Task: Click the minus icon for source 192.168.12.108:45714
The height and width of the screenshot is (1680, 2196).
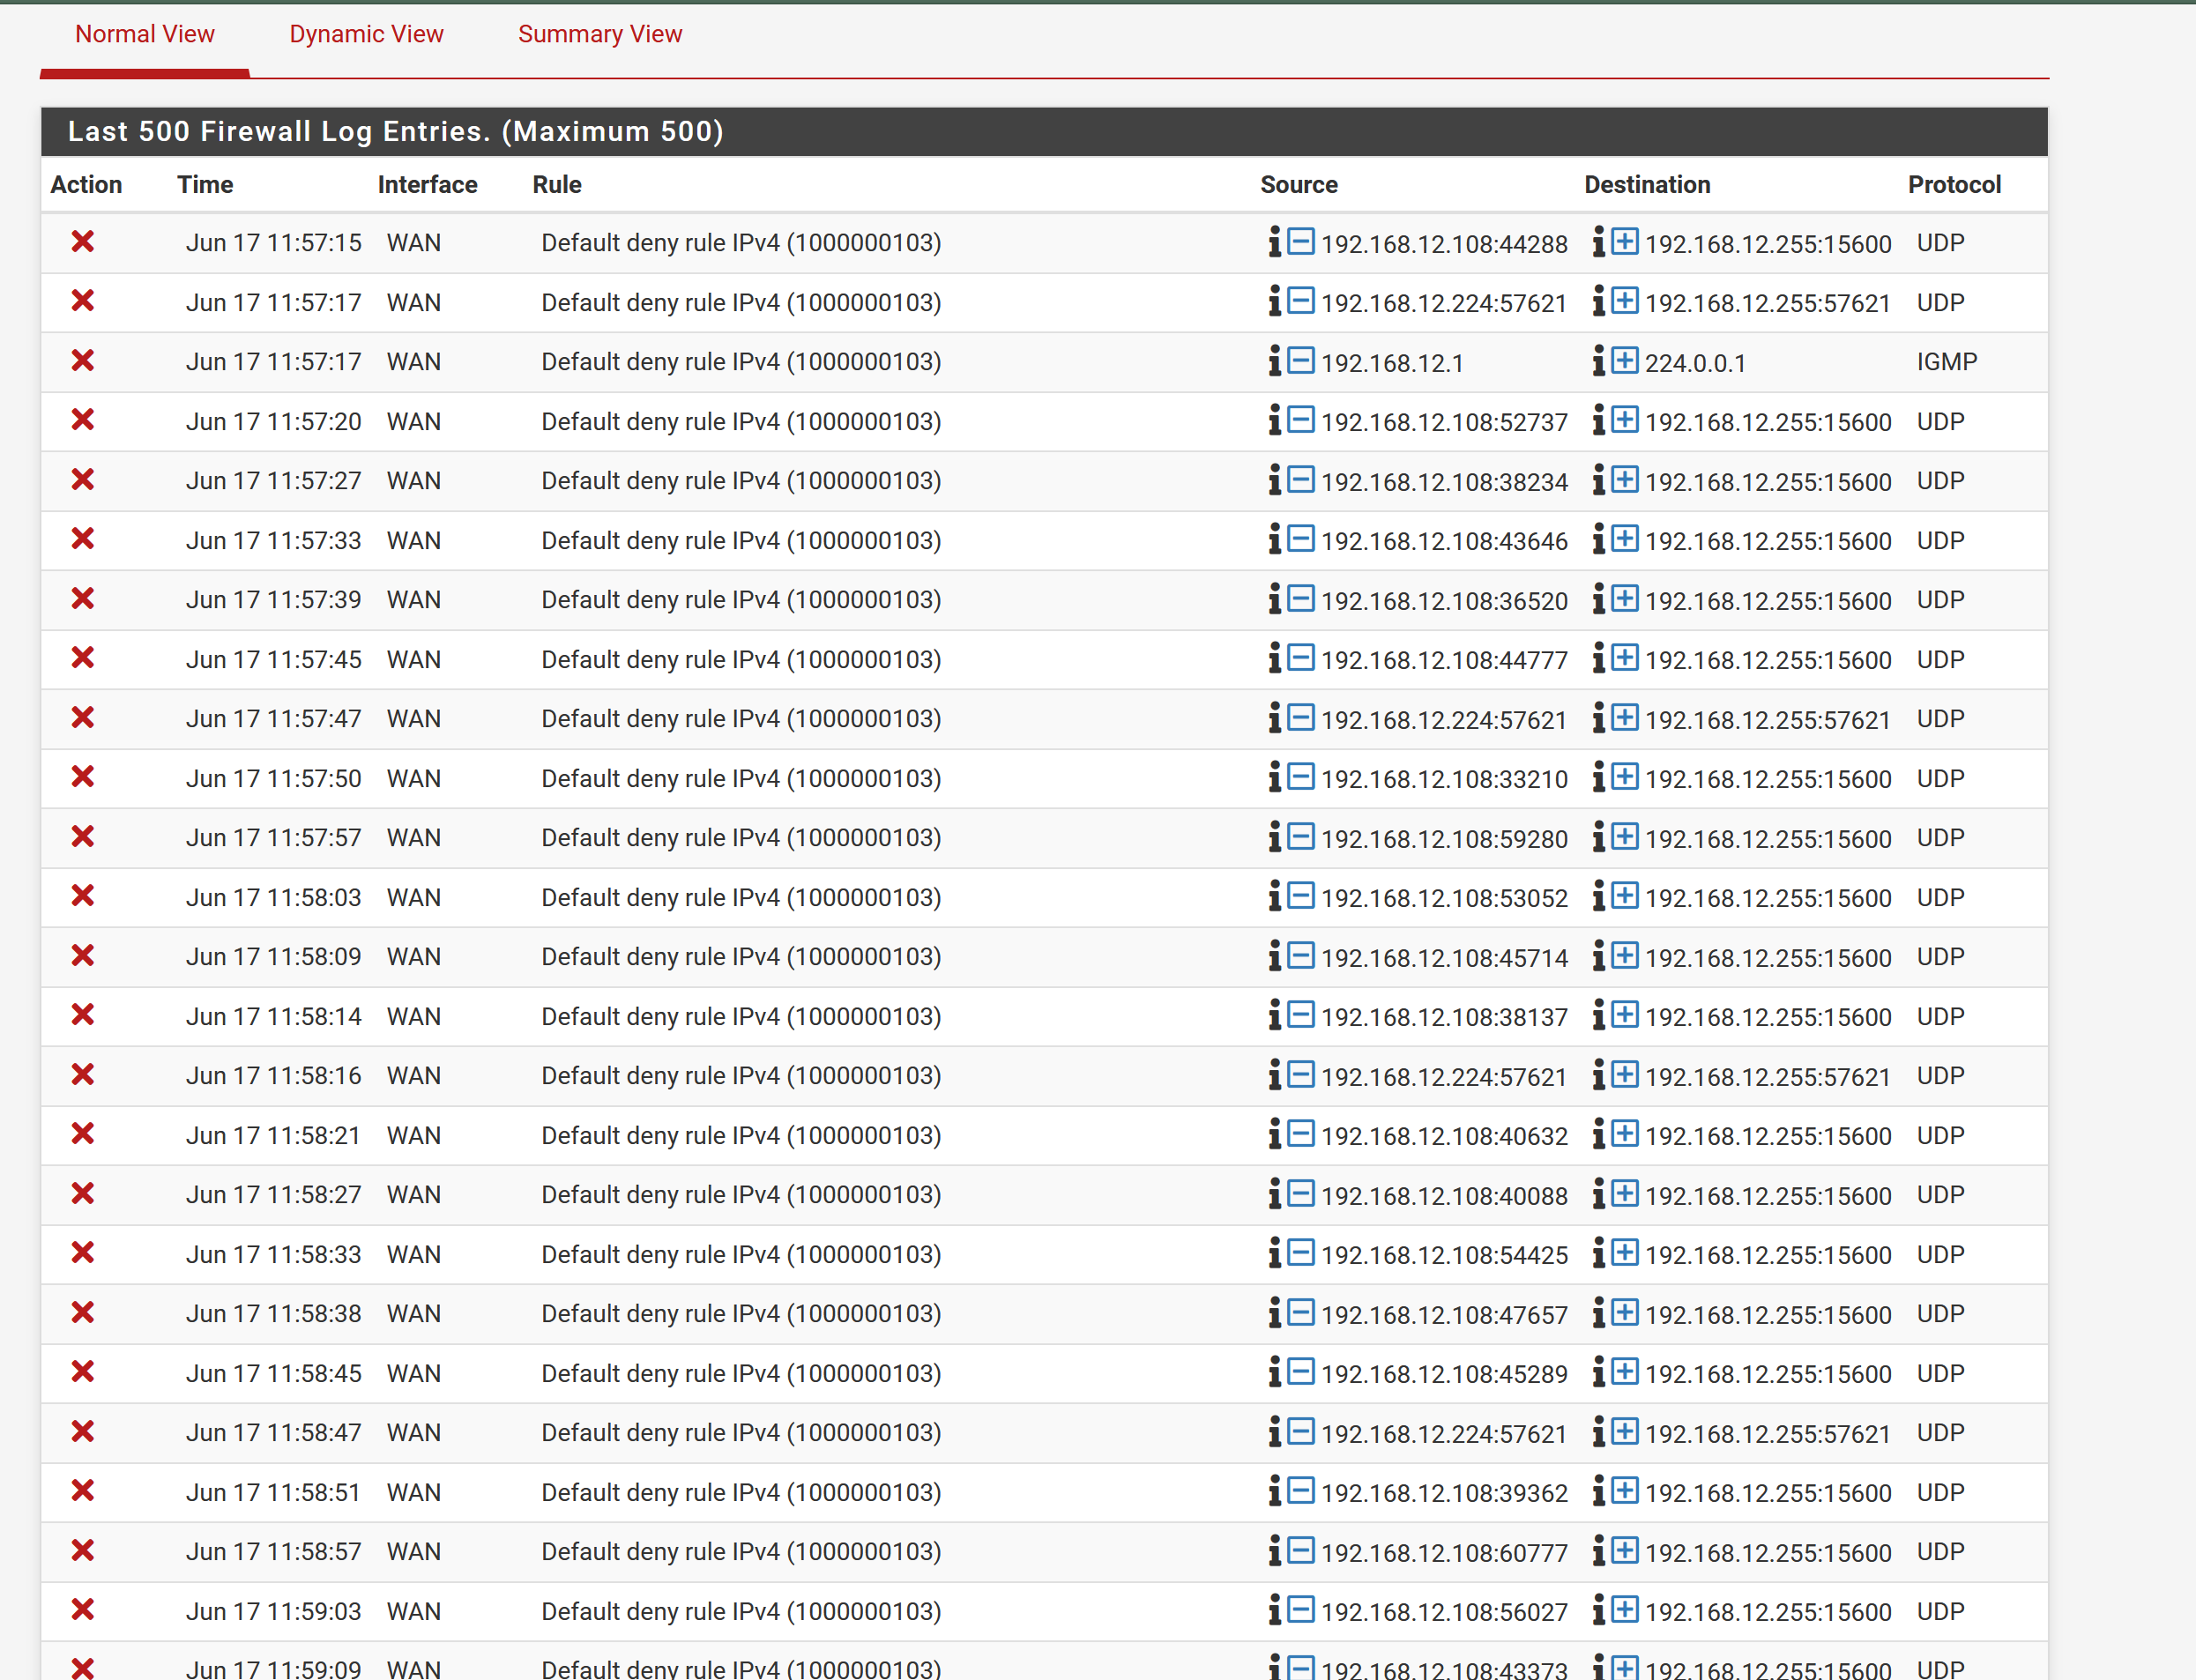Action: point(1300,956)
